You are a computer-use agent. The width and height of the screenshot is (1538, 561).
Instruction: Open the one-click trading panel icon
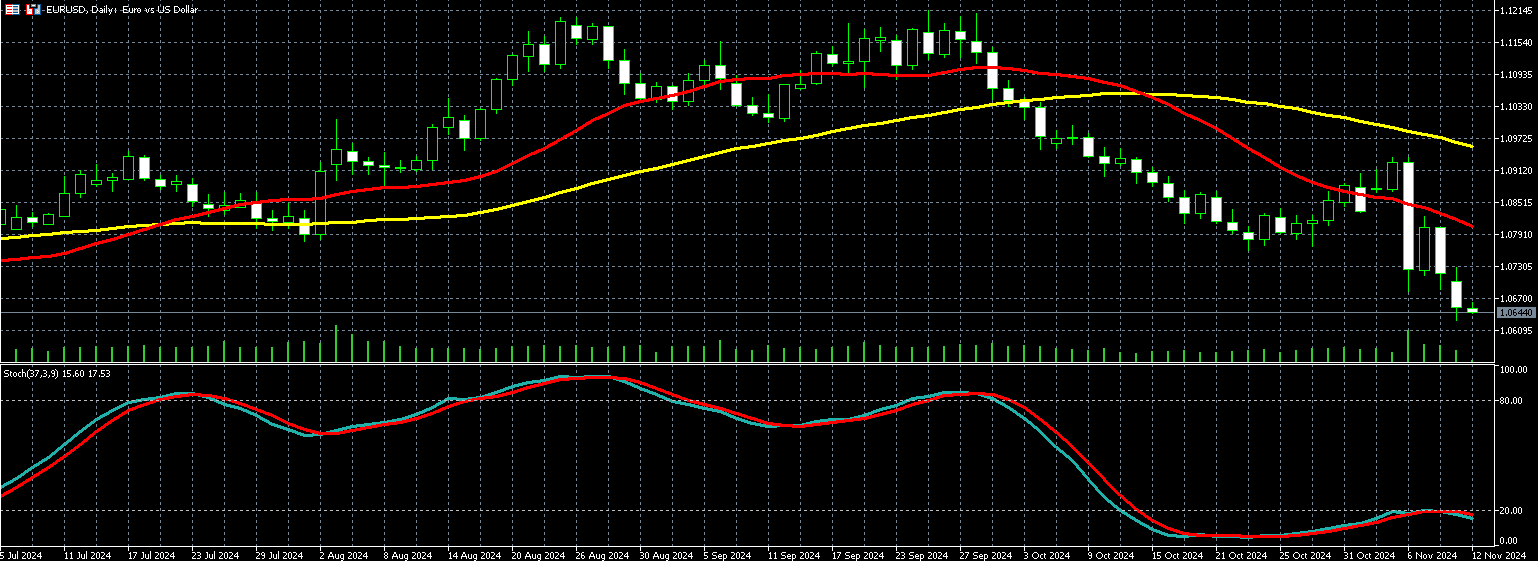pyautogui.click(x=12, y=9)
